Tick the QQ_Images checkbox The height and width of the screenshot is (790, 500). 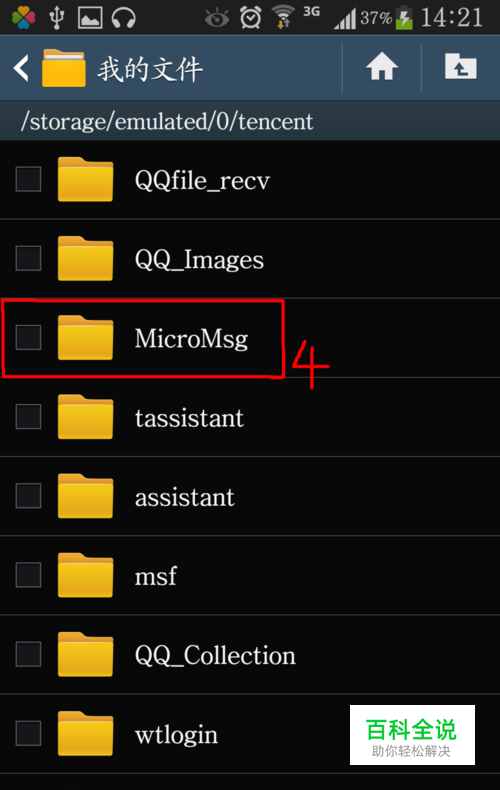28,258
